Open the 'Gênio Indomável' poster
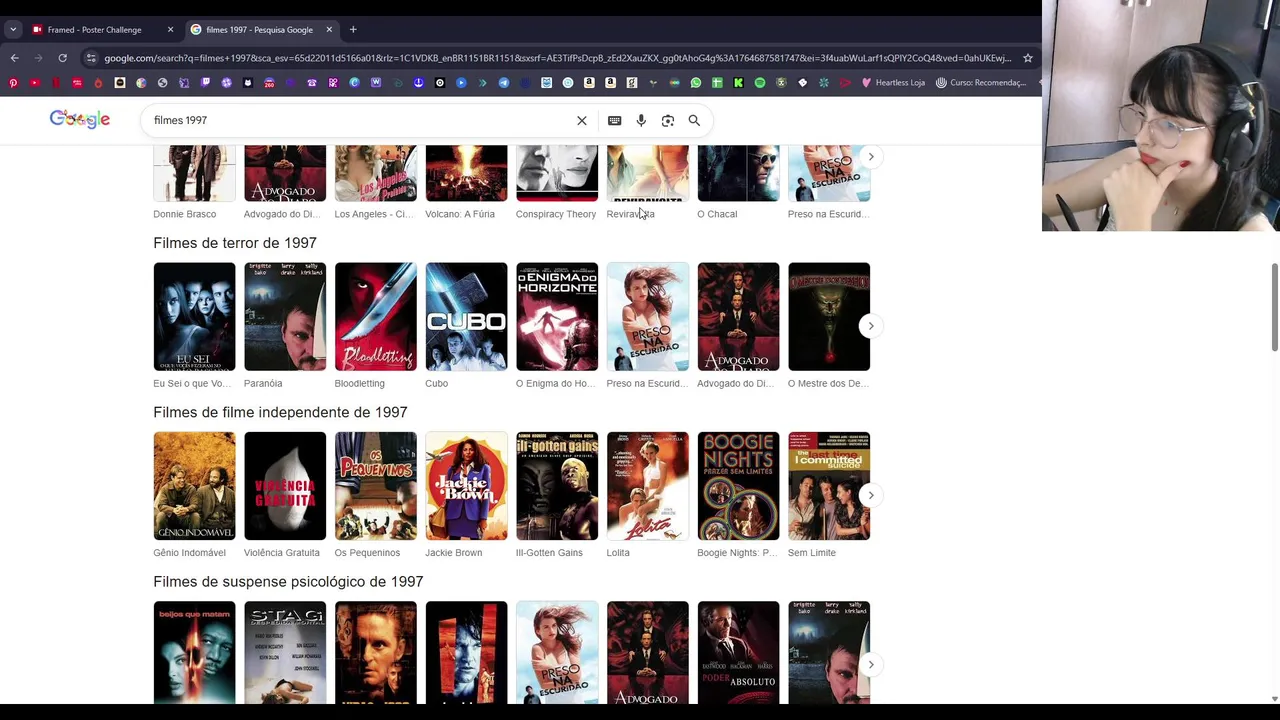Image resolution: width=1280 pixels, height=720 pixels. (194, 486)
